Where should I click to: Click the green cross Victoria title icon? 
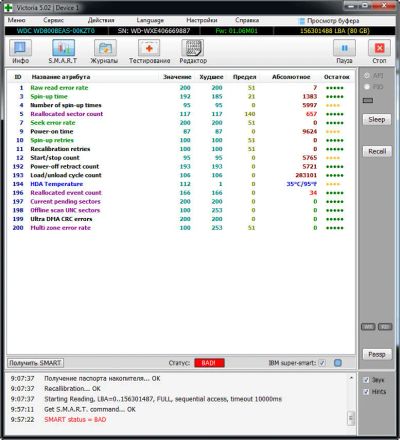9,7
